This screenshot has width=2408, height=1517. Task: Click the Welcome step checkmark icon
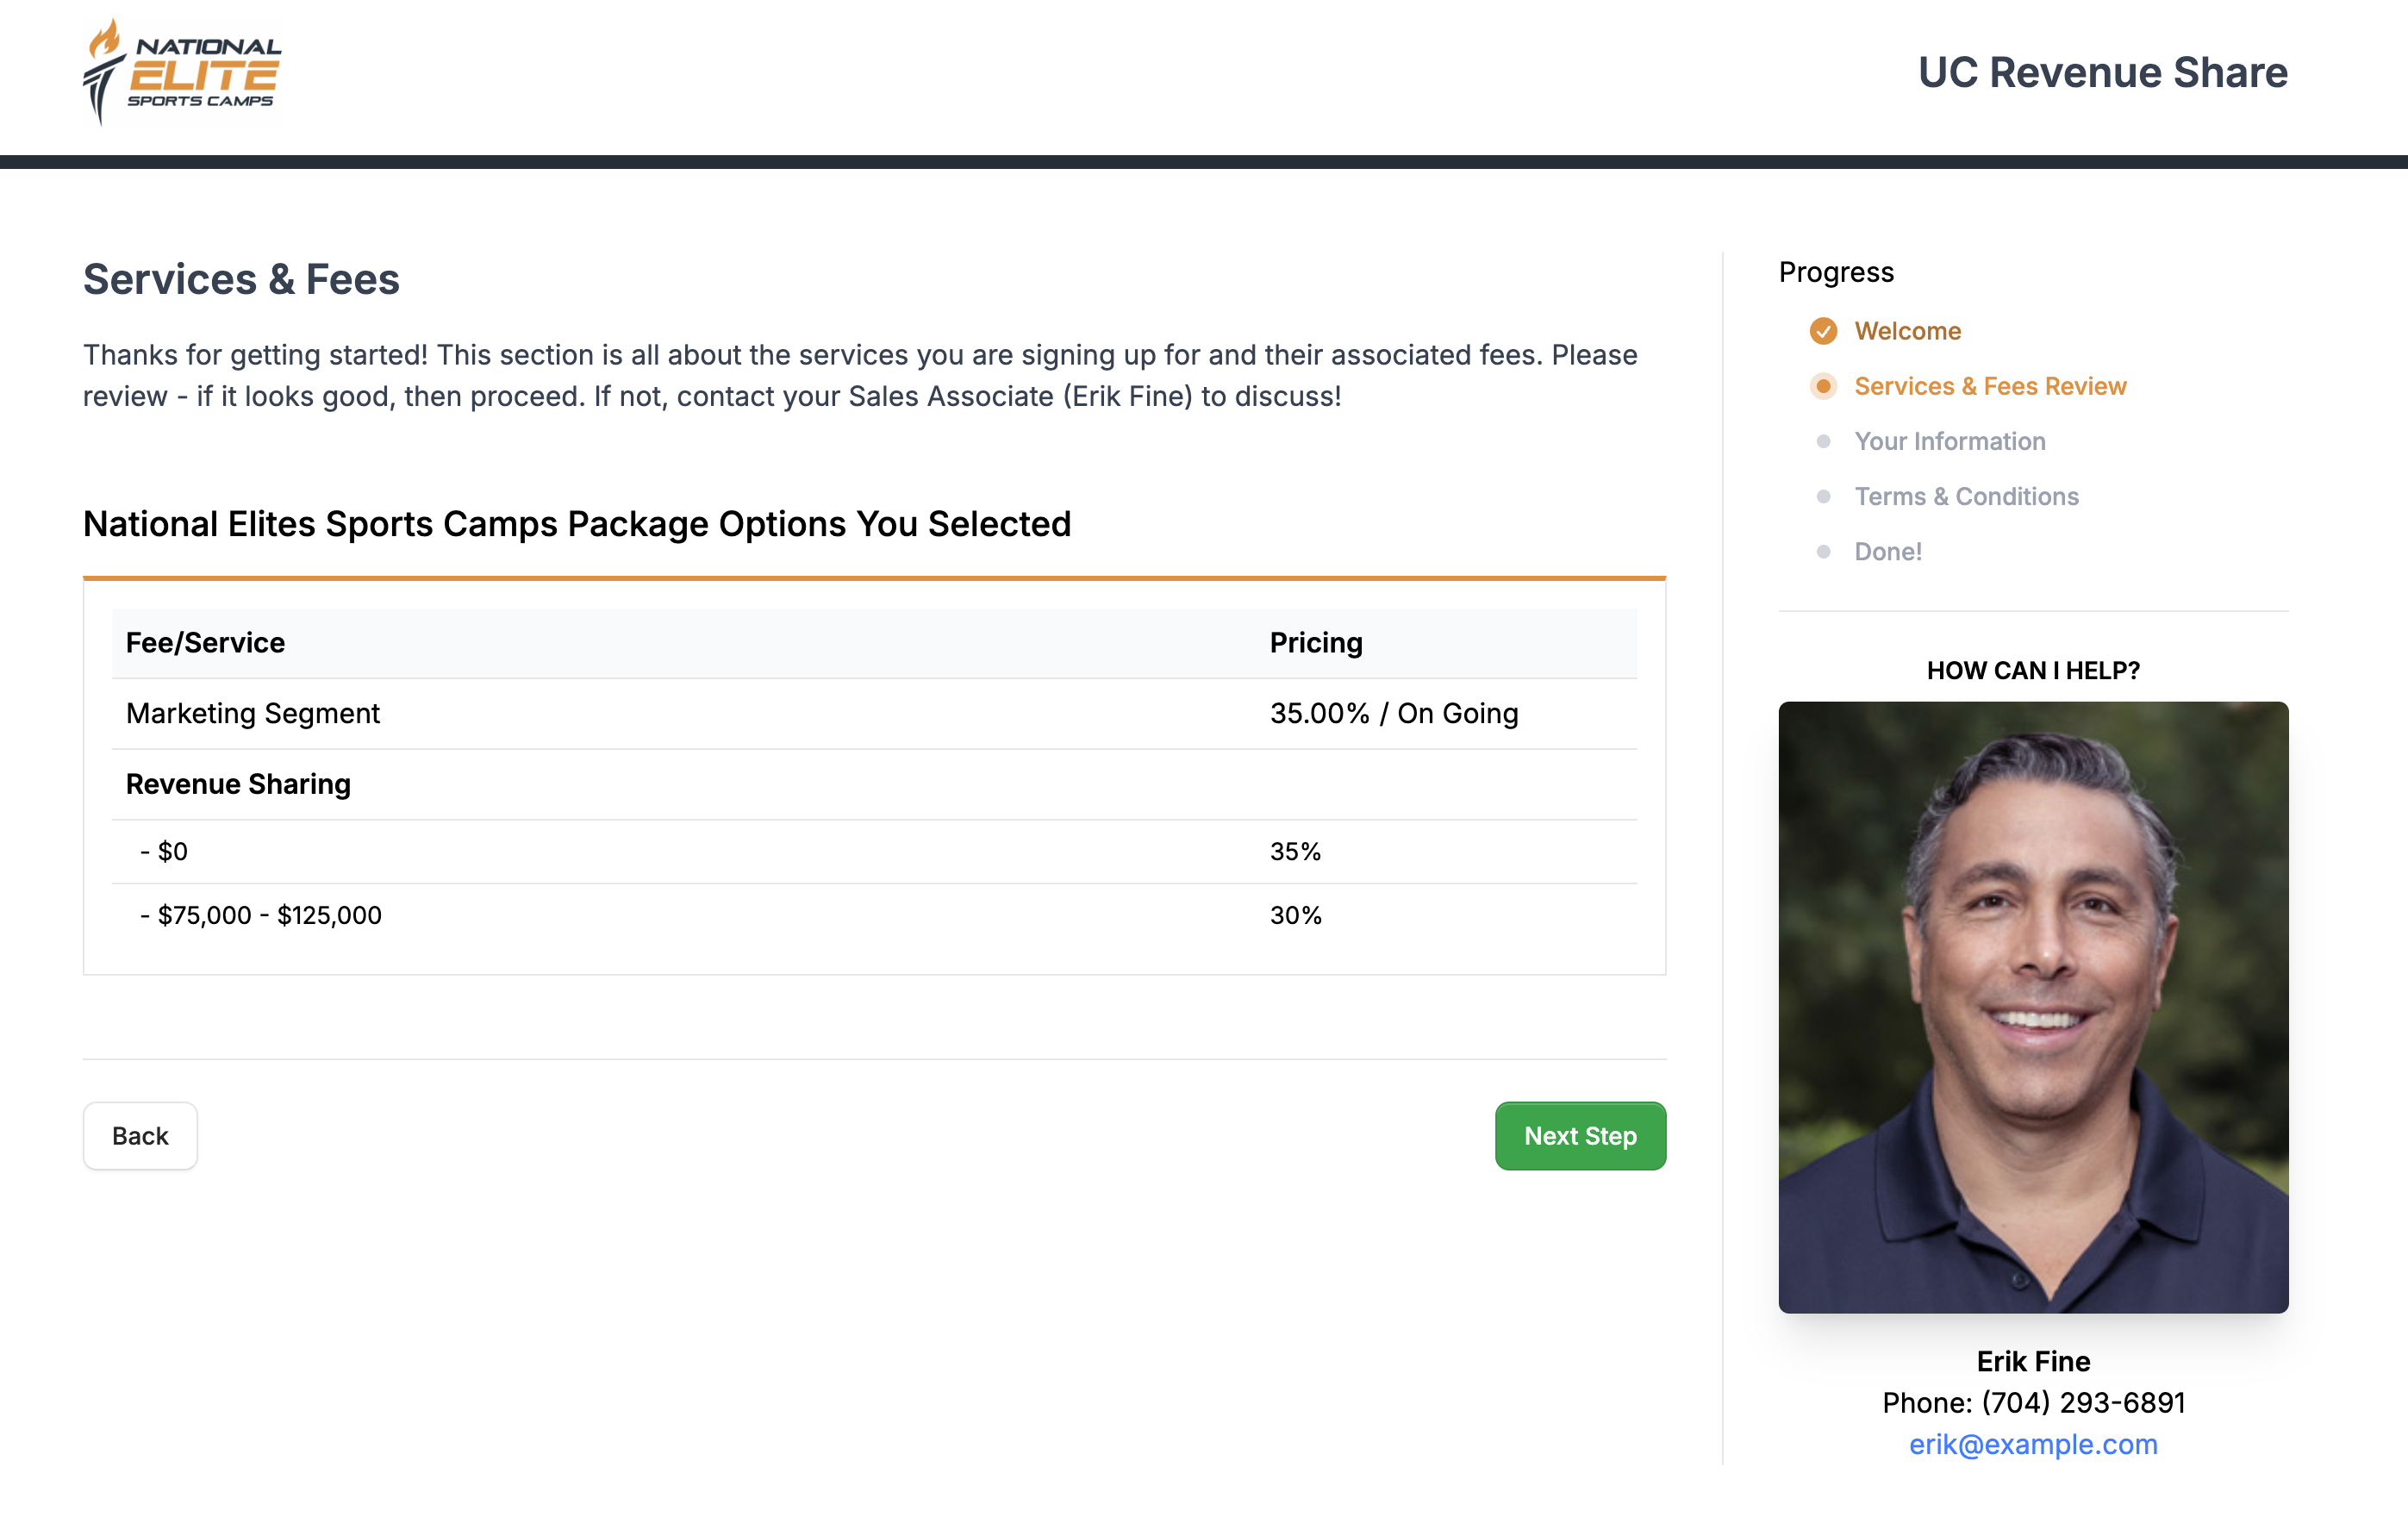click(x=1823, y=331)
